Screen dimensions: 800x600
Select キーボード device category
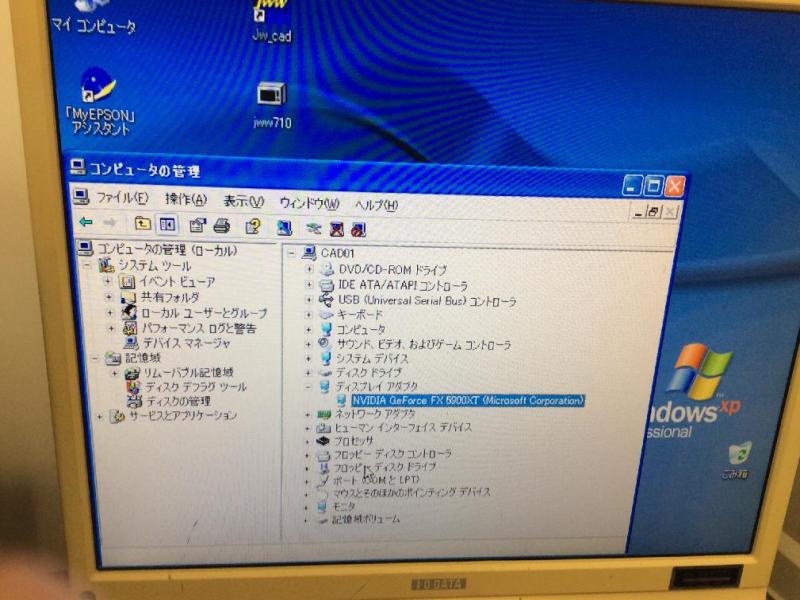[x=360, y=315]
